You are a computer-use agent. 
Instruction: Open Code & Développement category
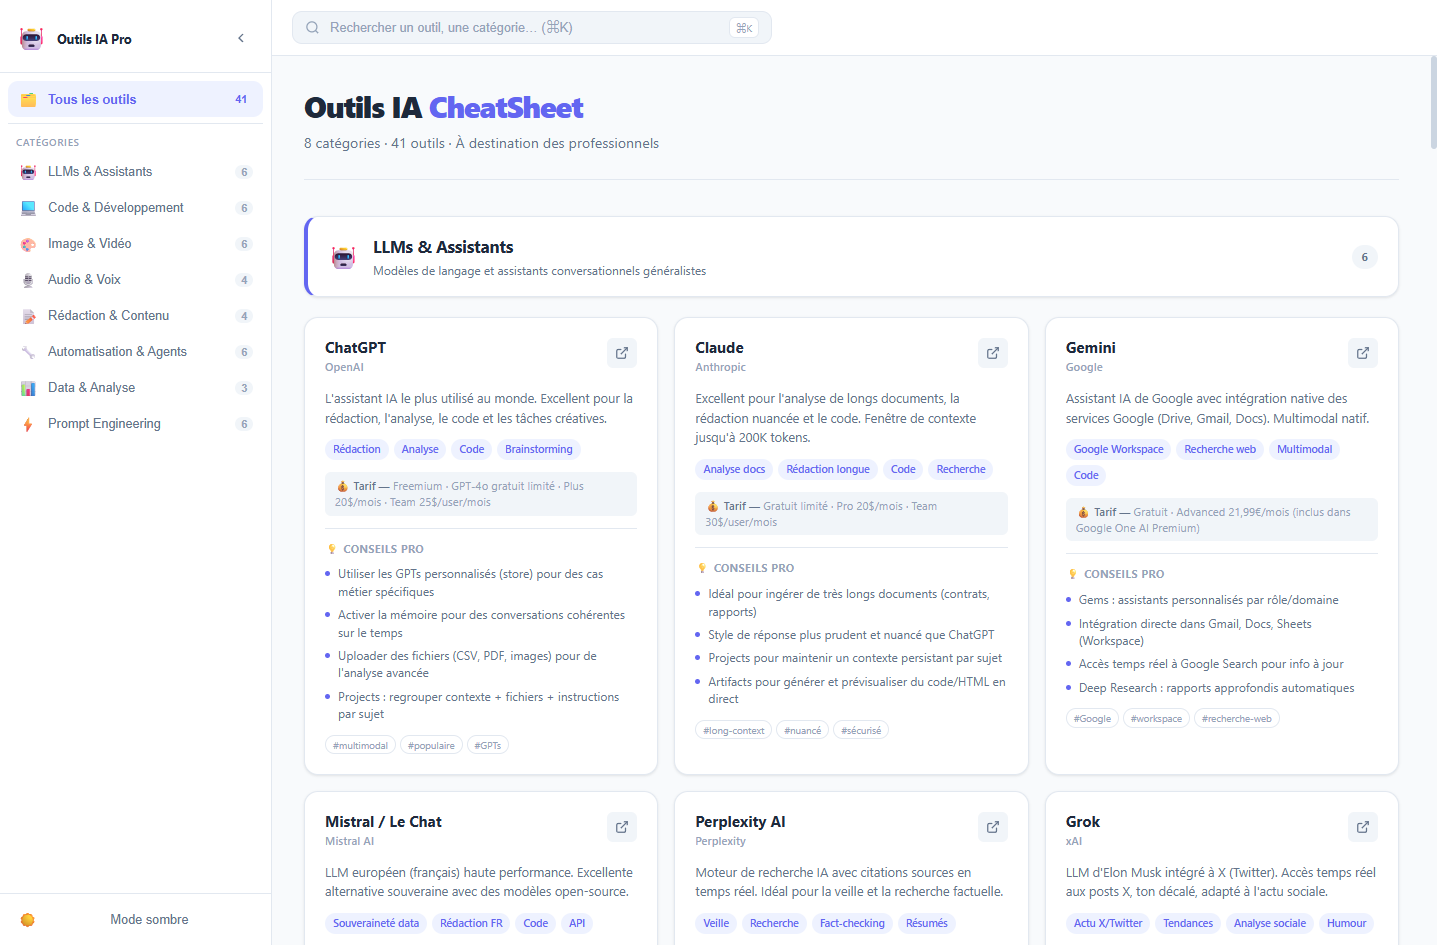click(x=135, y=208)
